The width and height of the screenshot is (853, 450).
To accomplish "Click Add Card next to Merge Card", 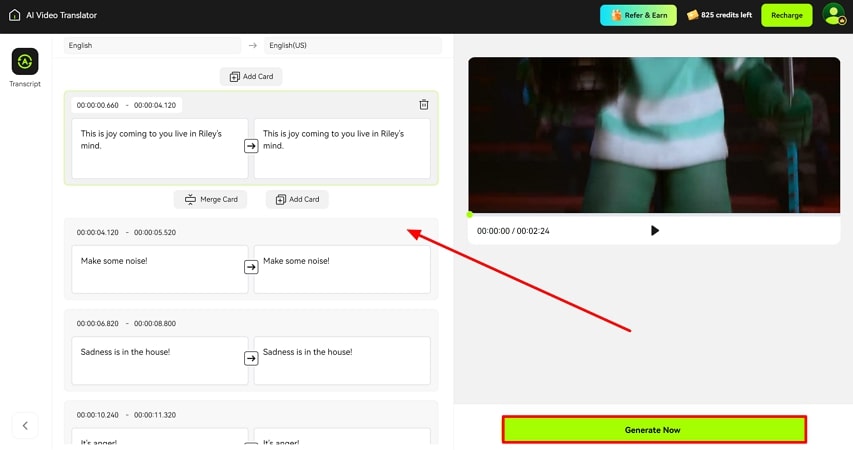I will coord(297,199).
